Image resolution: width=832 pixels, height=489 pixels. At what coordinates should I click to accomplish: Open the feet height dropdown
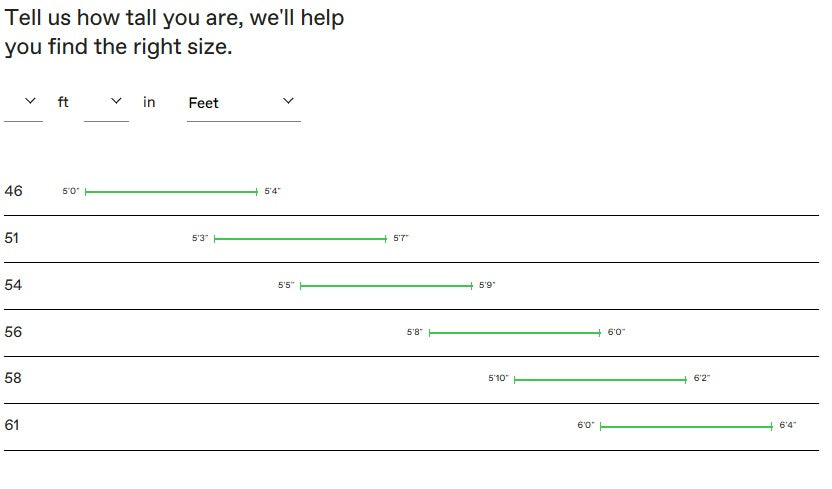[x=23, y=102]
